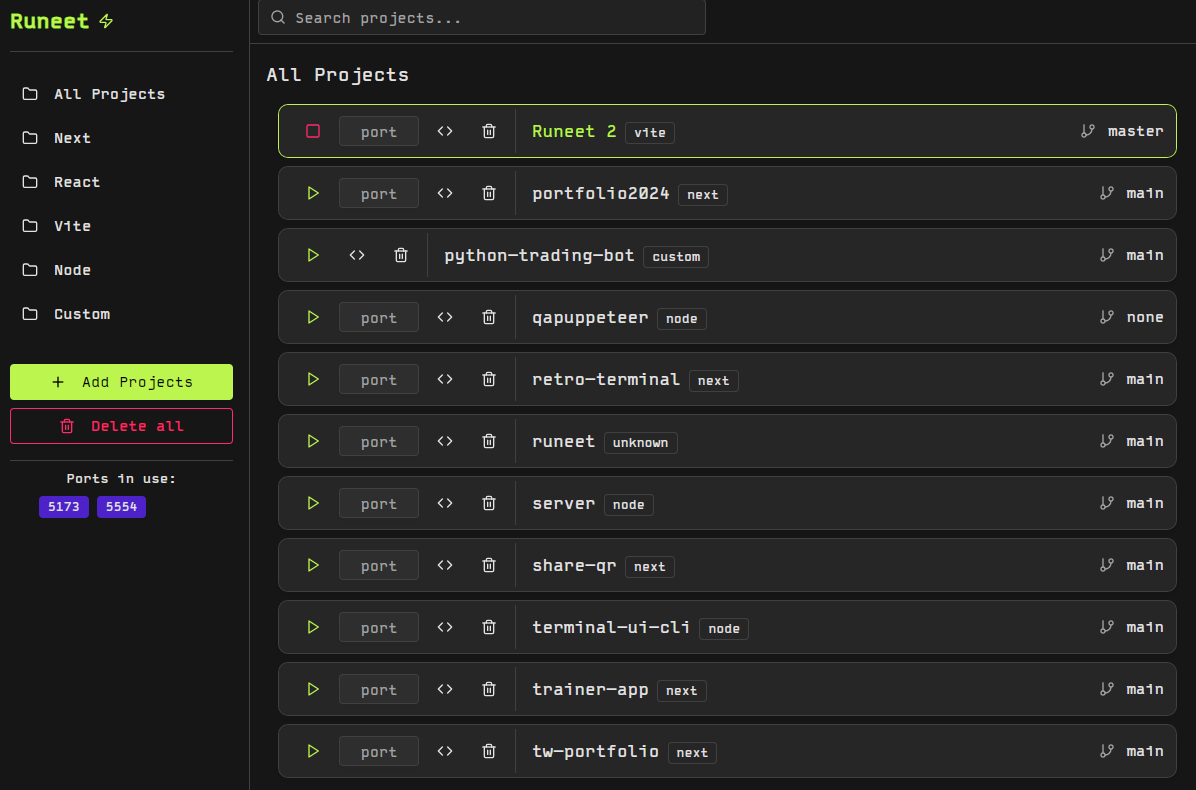Click the git branch icon for Runeet 2

click(x=1088, y=131)
